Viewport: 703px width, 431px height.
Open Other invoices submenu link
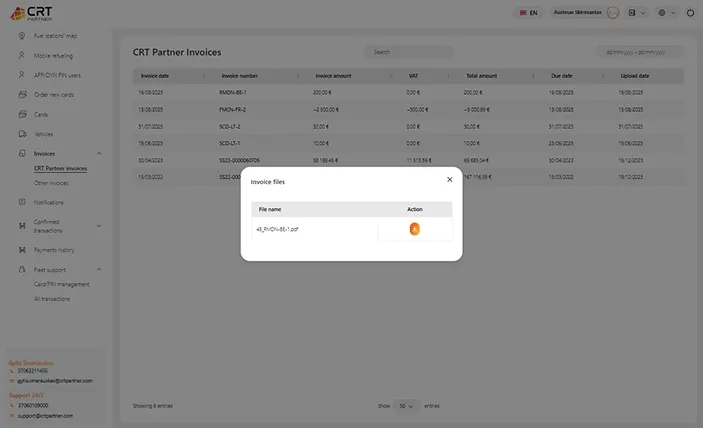point(52,183)
